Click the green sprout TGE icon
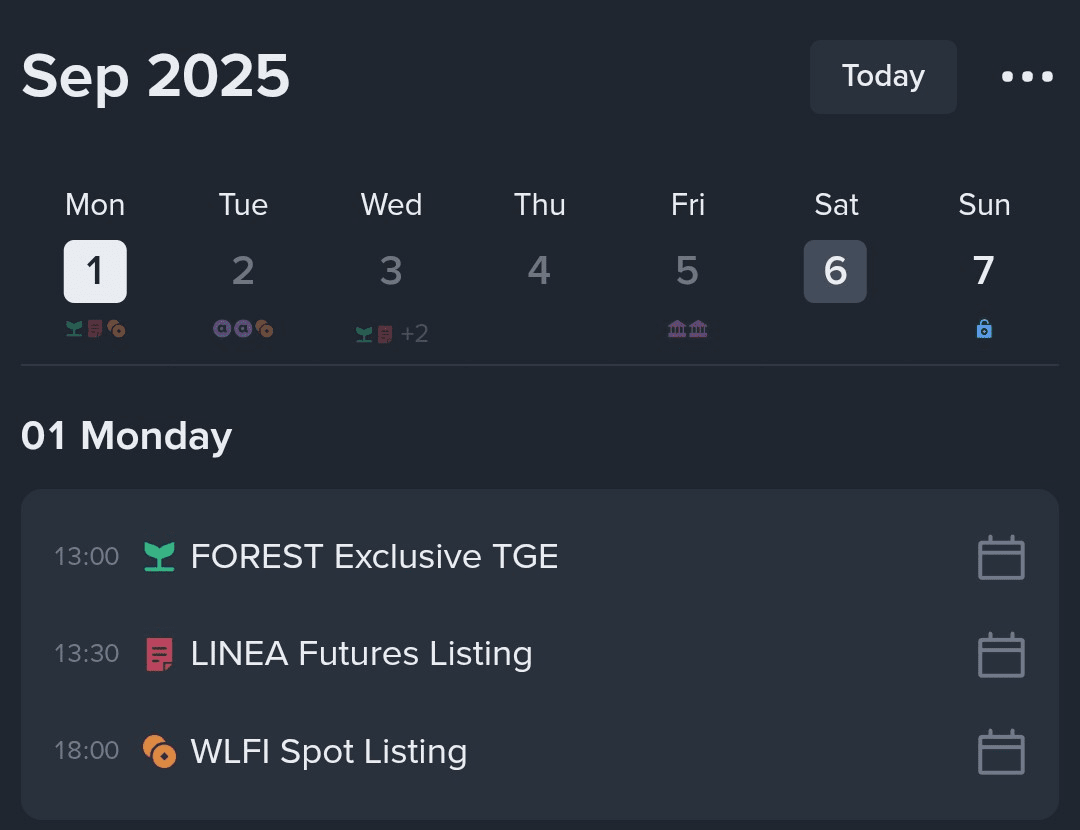The image size is (1080, 830). click(x=159, y=557)
